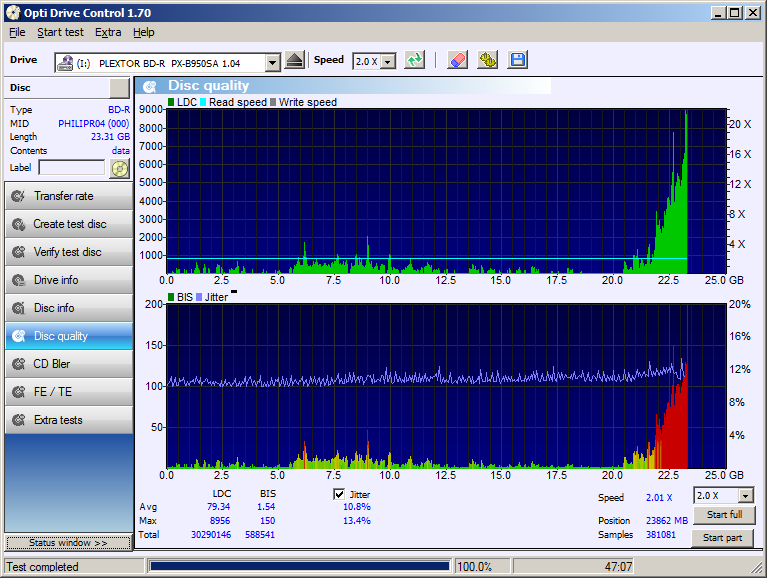Click the elapsed time 47:07 in status bar
Image resolution: width=767 pixels, height=578 pixels.
coord(618,567)
